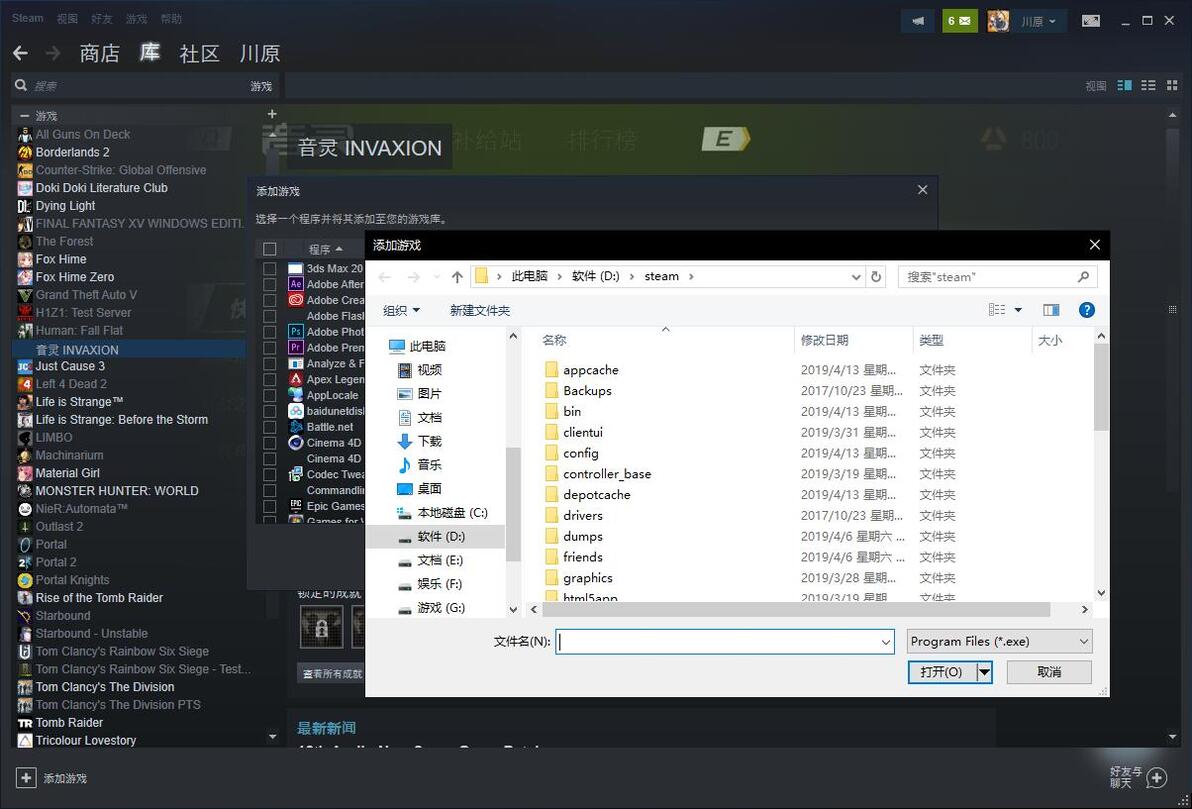Viewport: 1192px width, 809px height.
Task: Click 新建文件夹 button
Action: tap(480, 310)
